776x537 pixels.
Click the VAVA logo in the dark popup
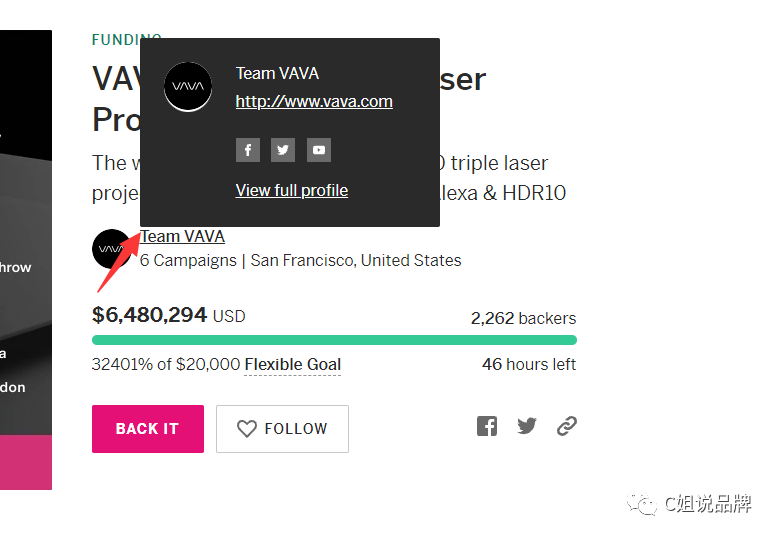188,87
